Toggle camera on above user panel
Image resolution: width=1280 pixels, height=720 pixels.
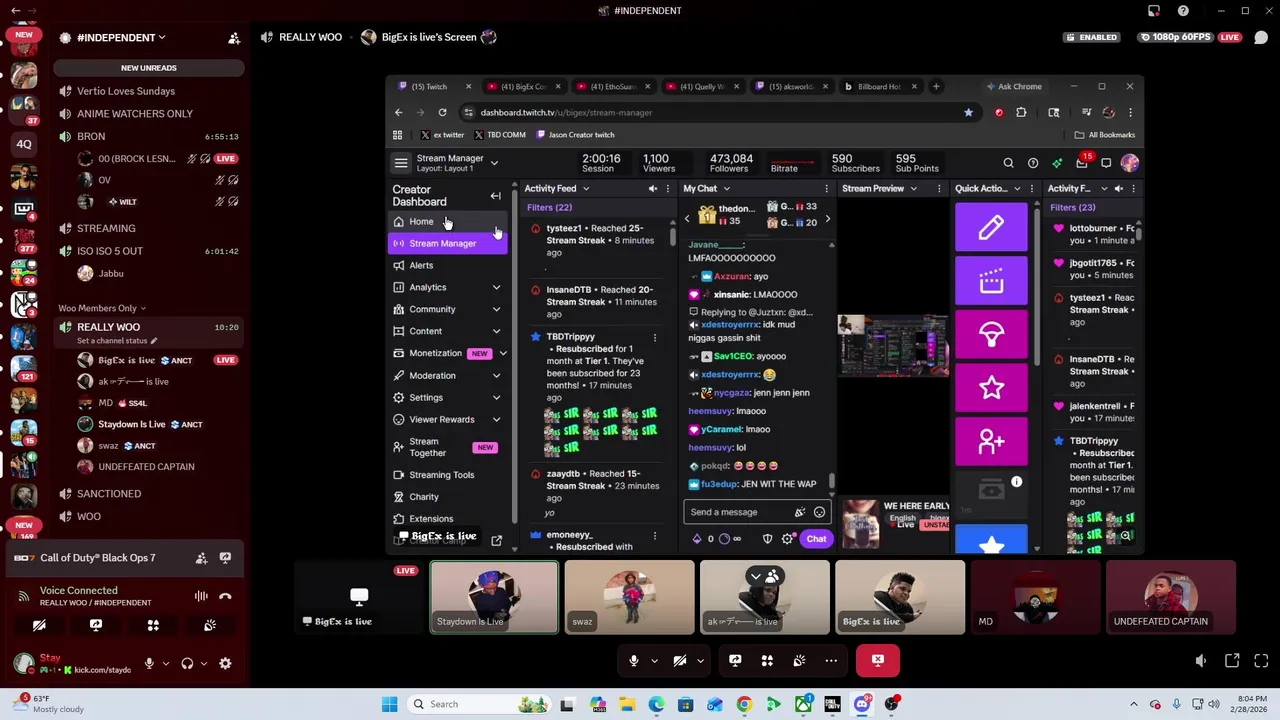pos(39,625)
